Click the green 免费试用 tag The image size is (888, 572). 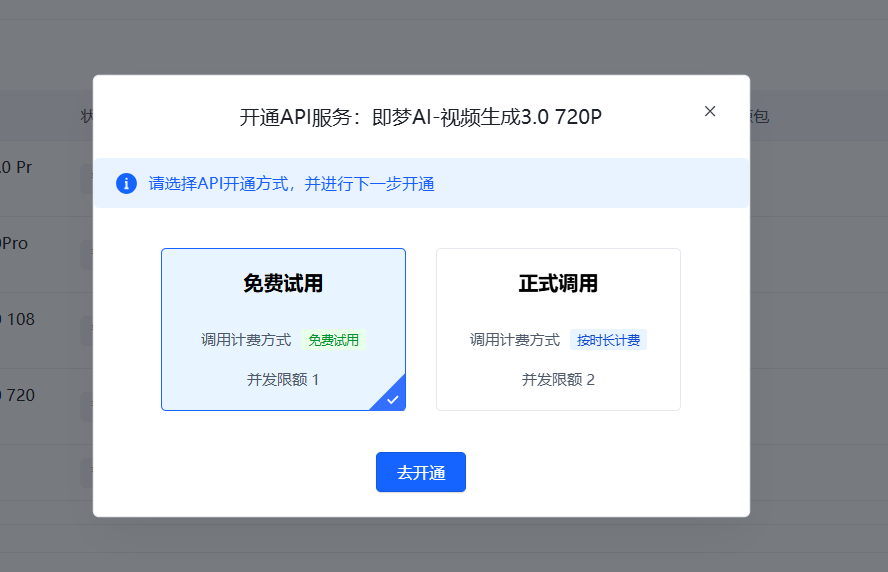(x=333, y=340)
